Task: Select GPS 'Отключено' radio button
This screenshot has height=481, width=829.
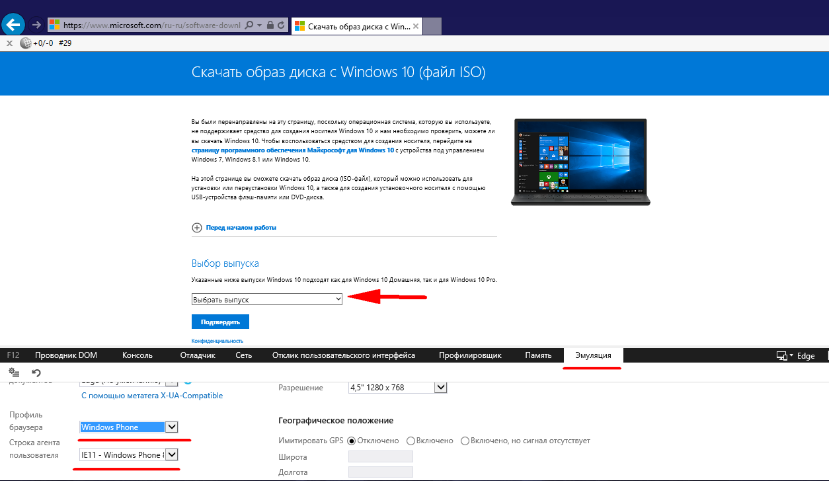Action: (x=352, y=441)
